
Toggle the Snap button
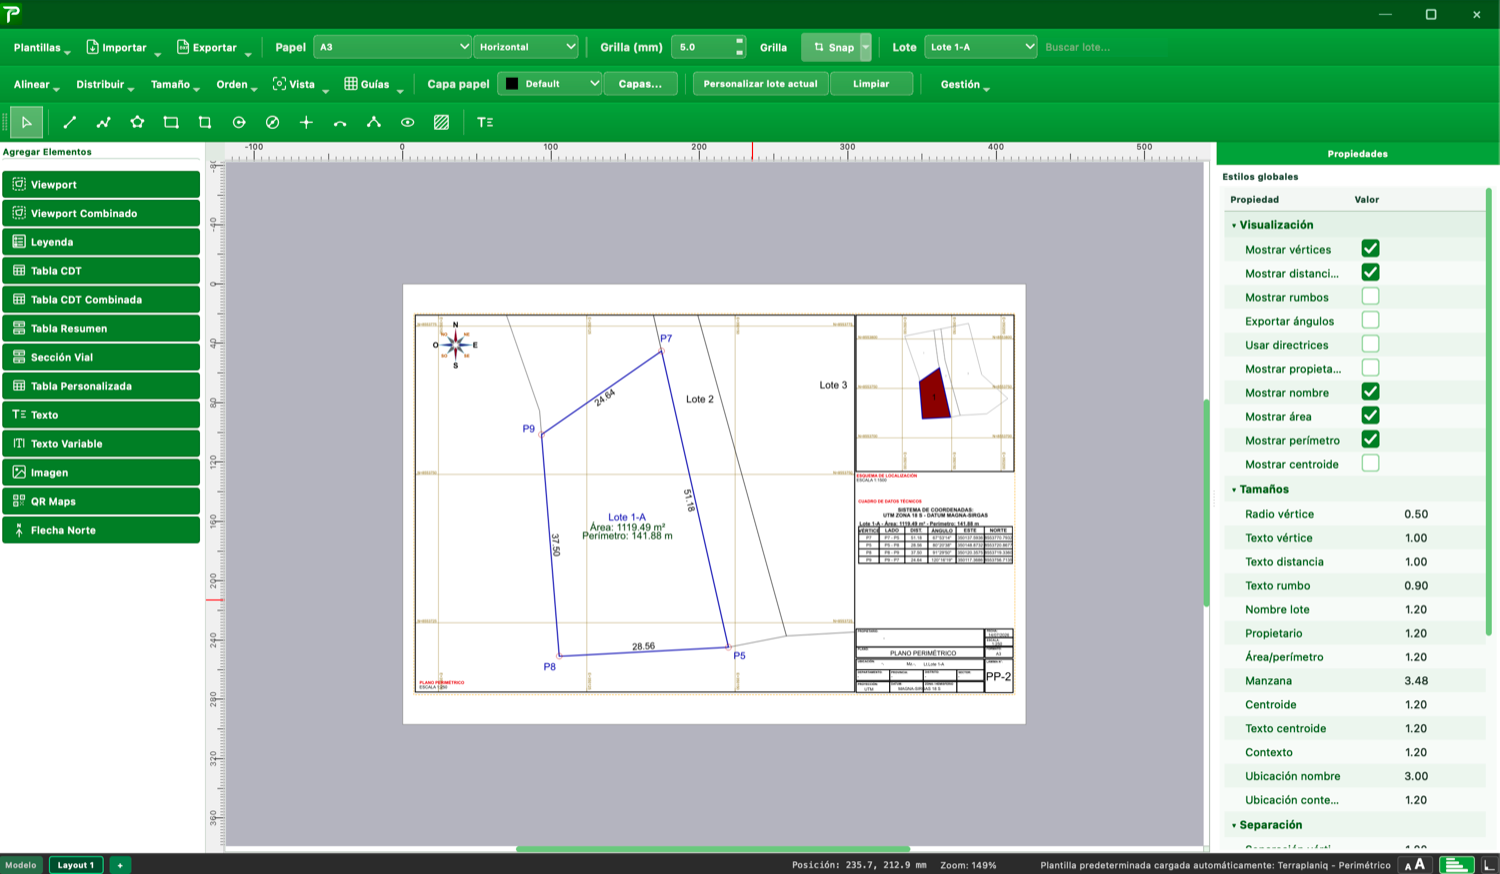pyautogui.click(x=832, y=47)
